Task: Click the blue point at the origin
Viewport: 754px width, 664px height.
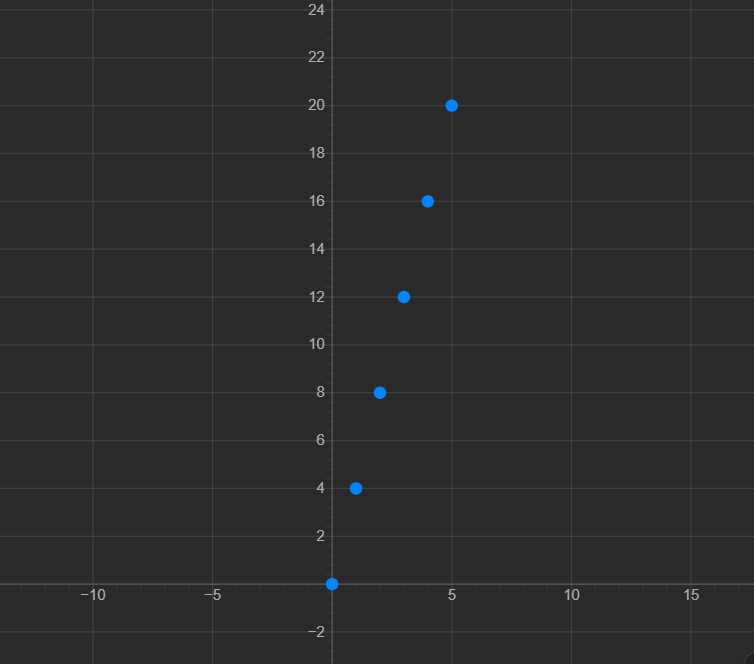Action: tap(332, 584)
